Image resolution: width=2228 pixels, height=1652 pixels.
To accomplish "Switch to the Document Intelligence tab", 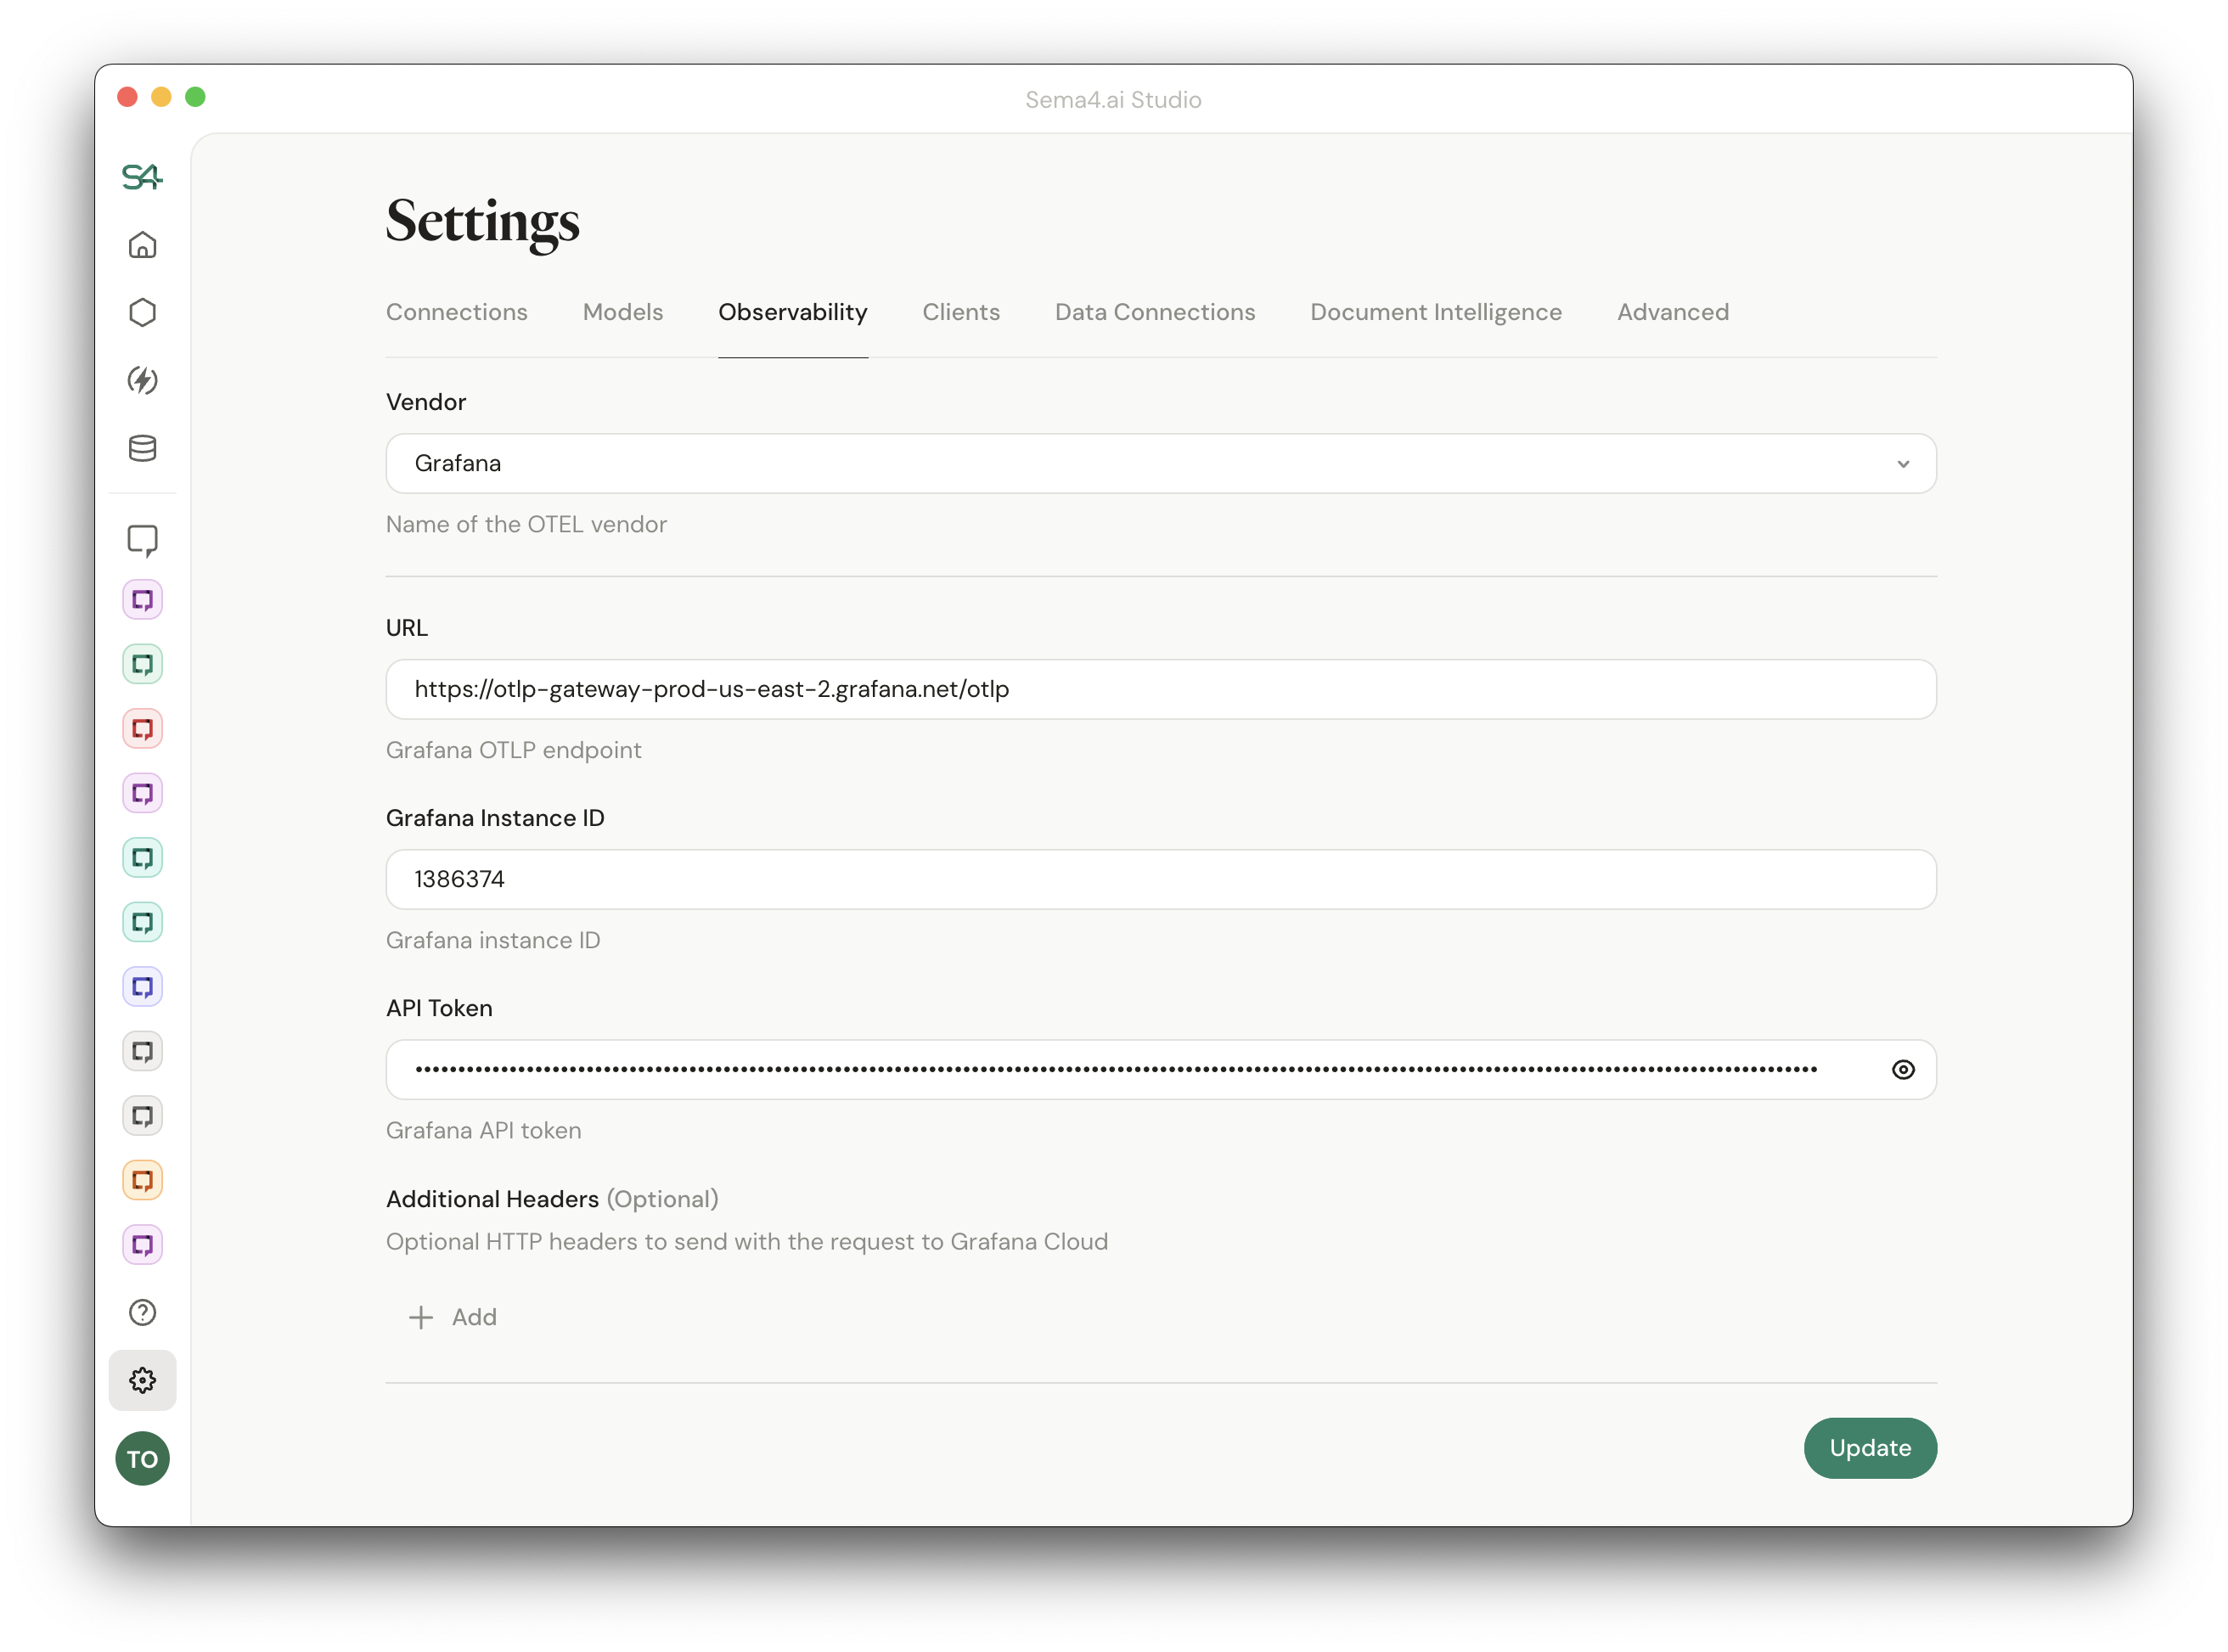I will tap(1435, 312).
